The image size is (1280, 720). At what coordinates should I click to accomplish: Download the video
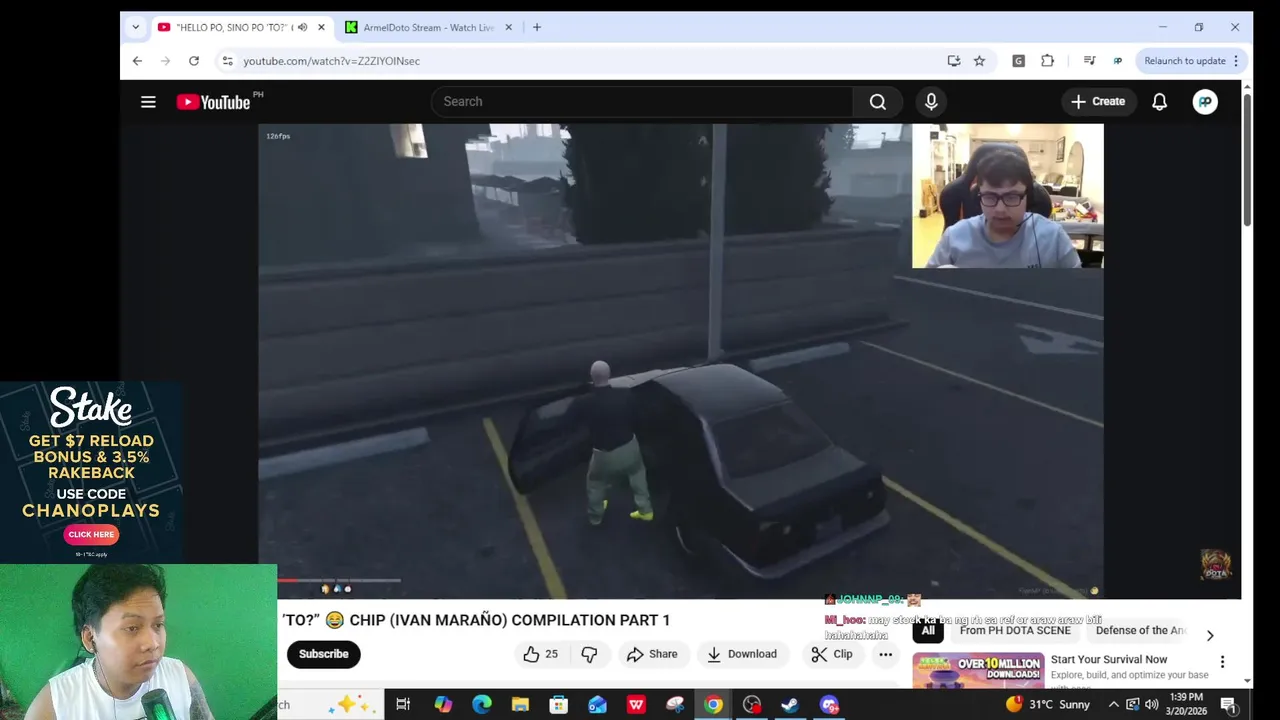[741, 654]
